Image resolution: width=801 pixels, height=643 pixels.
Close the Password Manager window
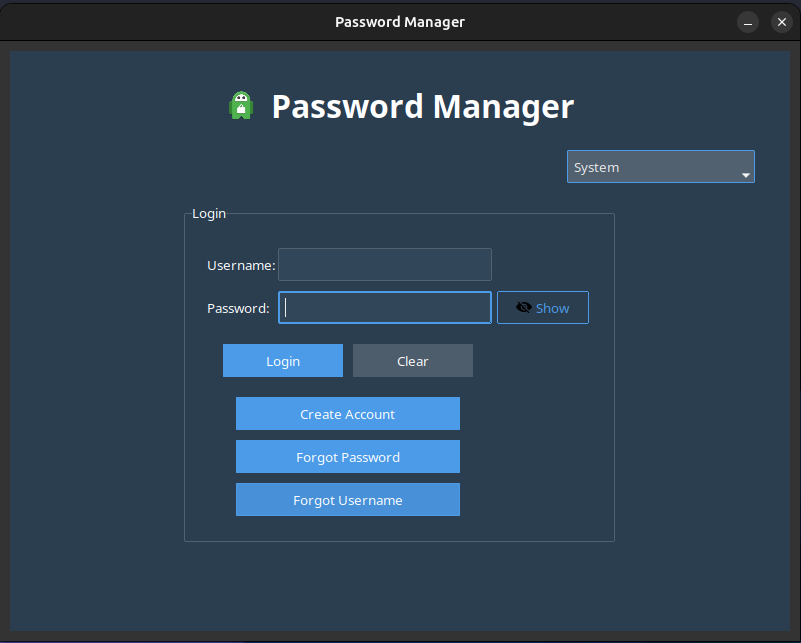pyautogui.click(x=781, y=22)
